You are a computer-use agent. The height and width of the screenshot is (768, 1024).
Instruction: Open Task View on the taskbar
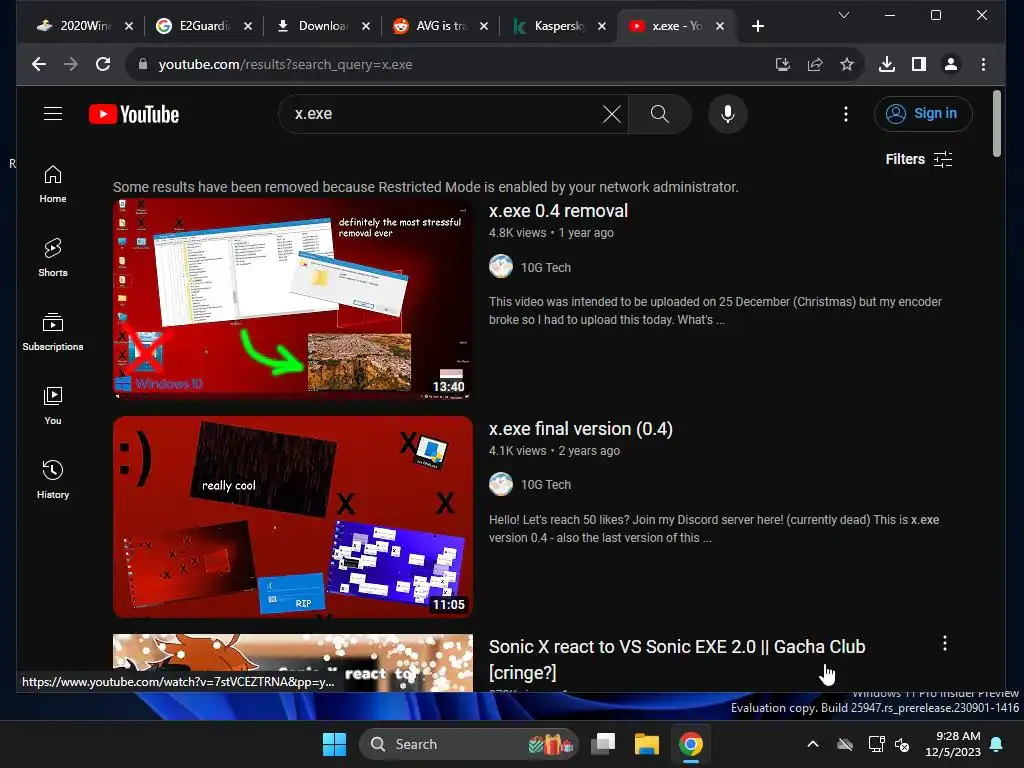point(603,744)
